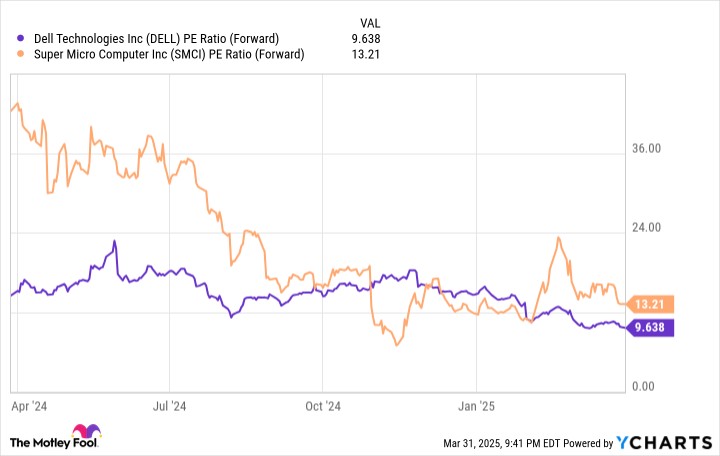Click the Dell 9.638 legend value

pyautogui.click(x=367, y=39)
